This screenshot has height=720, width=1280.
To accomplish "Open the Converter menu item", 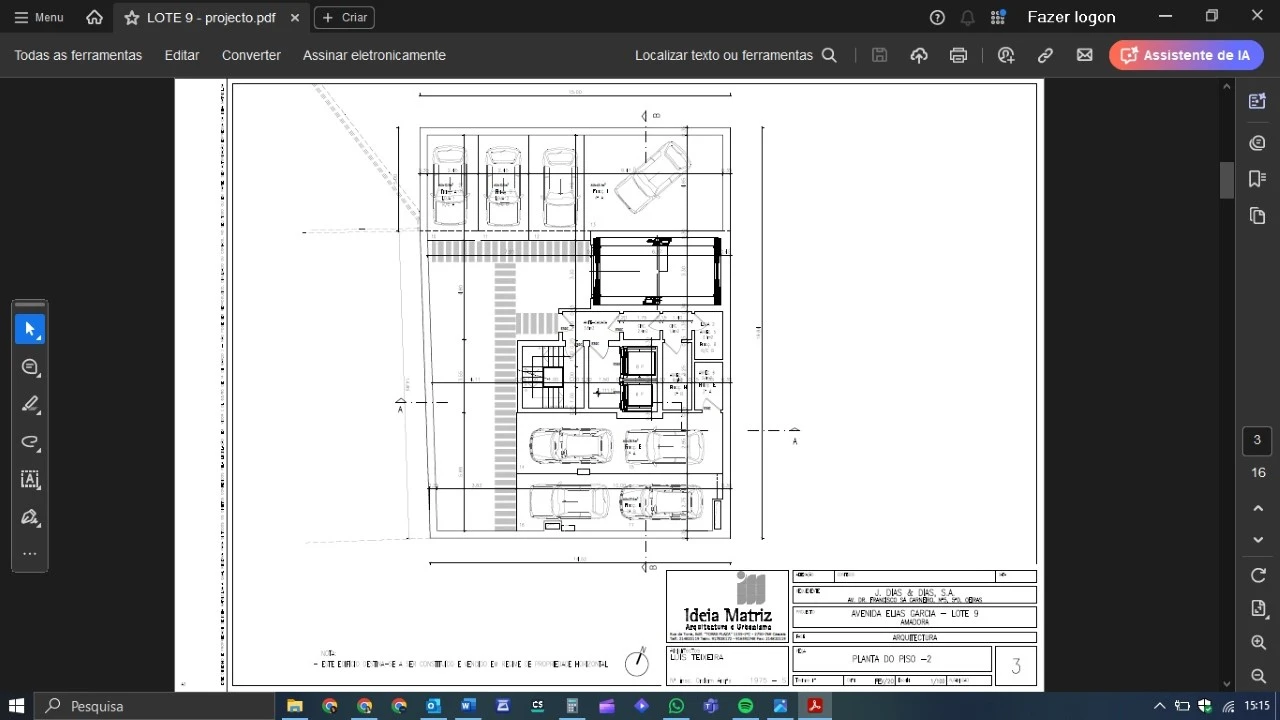I will 251,56.
